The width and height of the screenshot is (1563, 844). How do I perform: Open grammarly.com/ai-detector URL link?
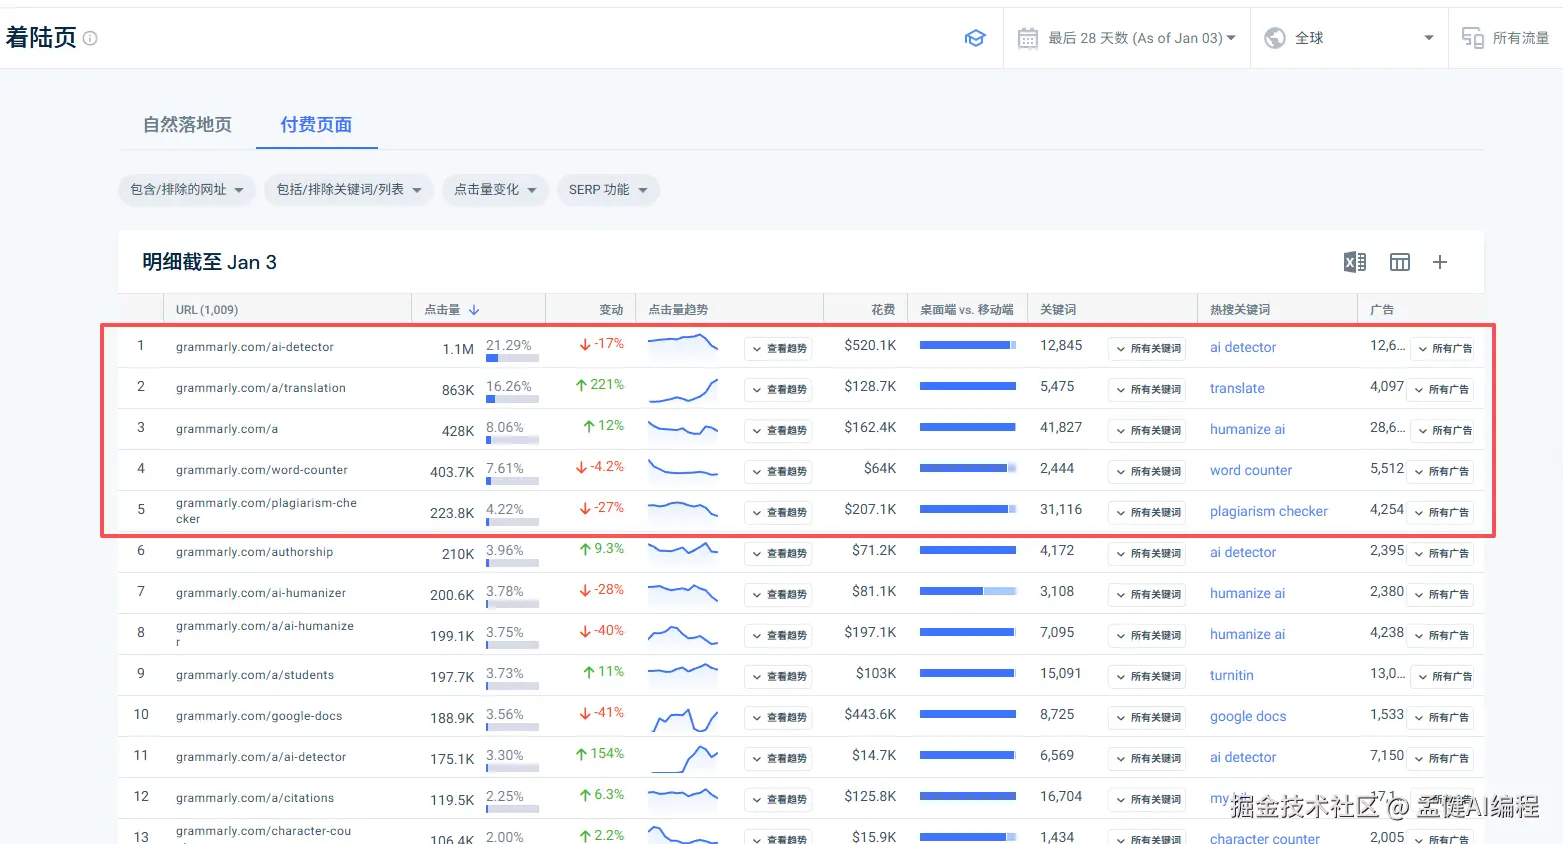[x=255, y=347]
